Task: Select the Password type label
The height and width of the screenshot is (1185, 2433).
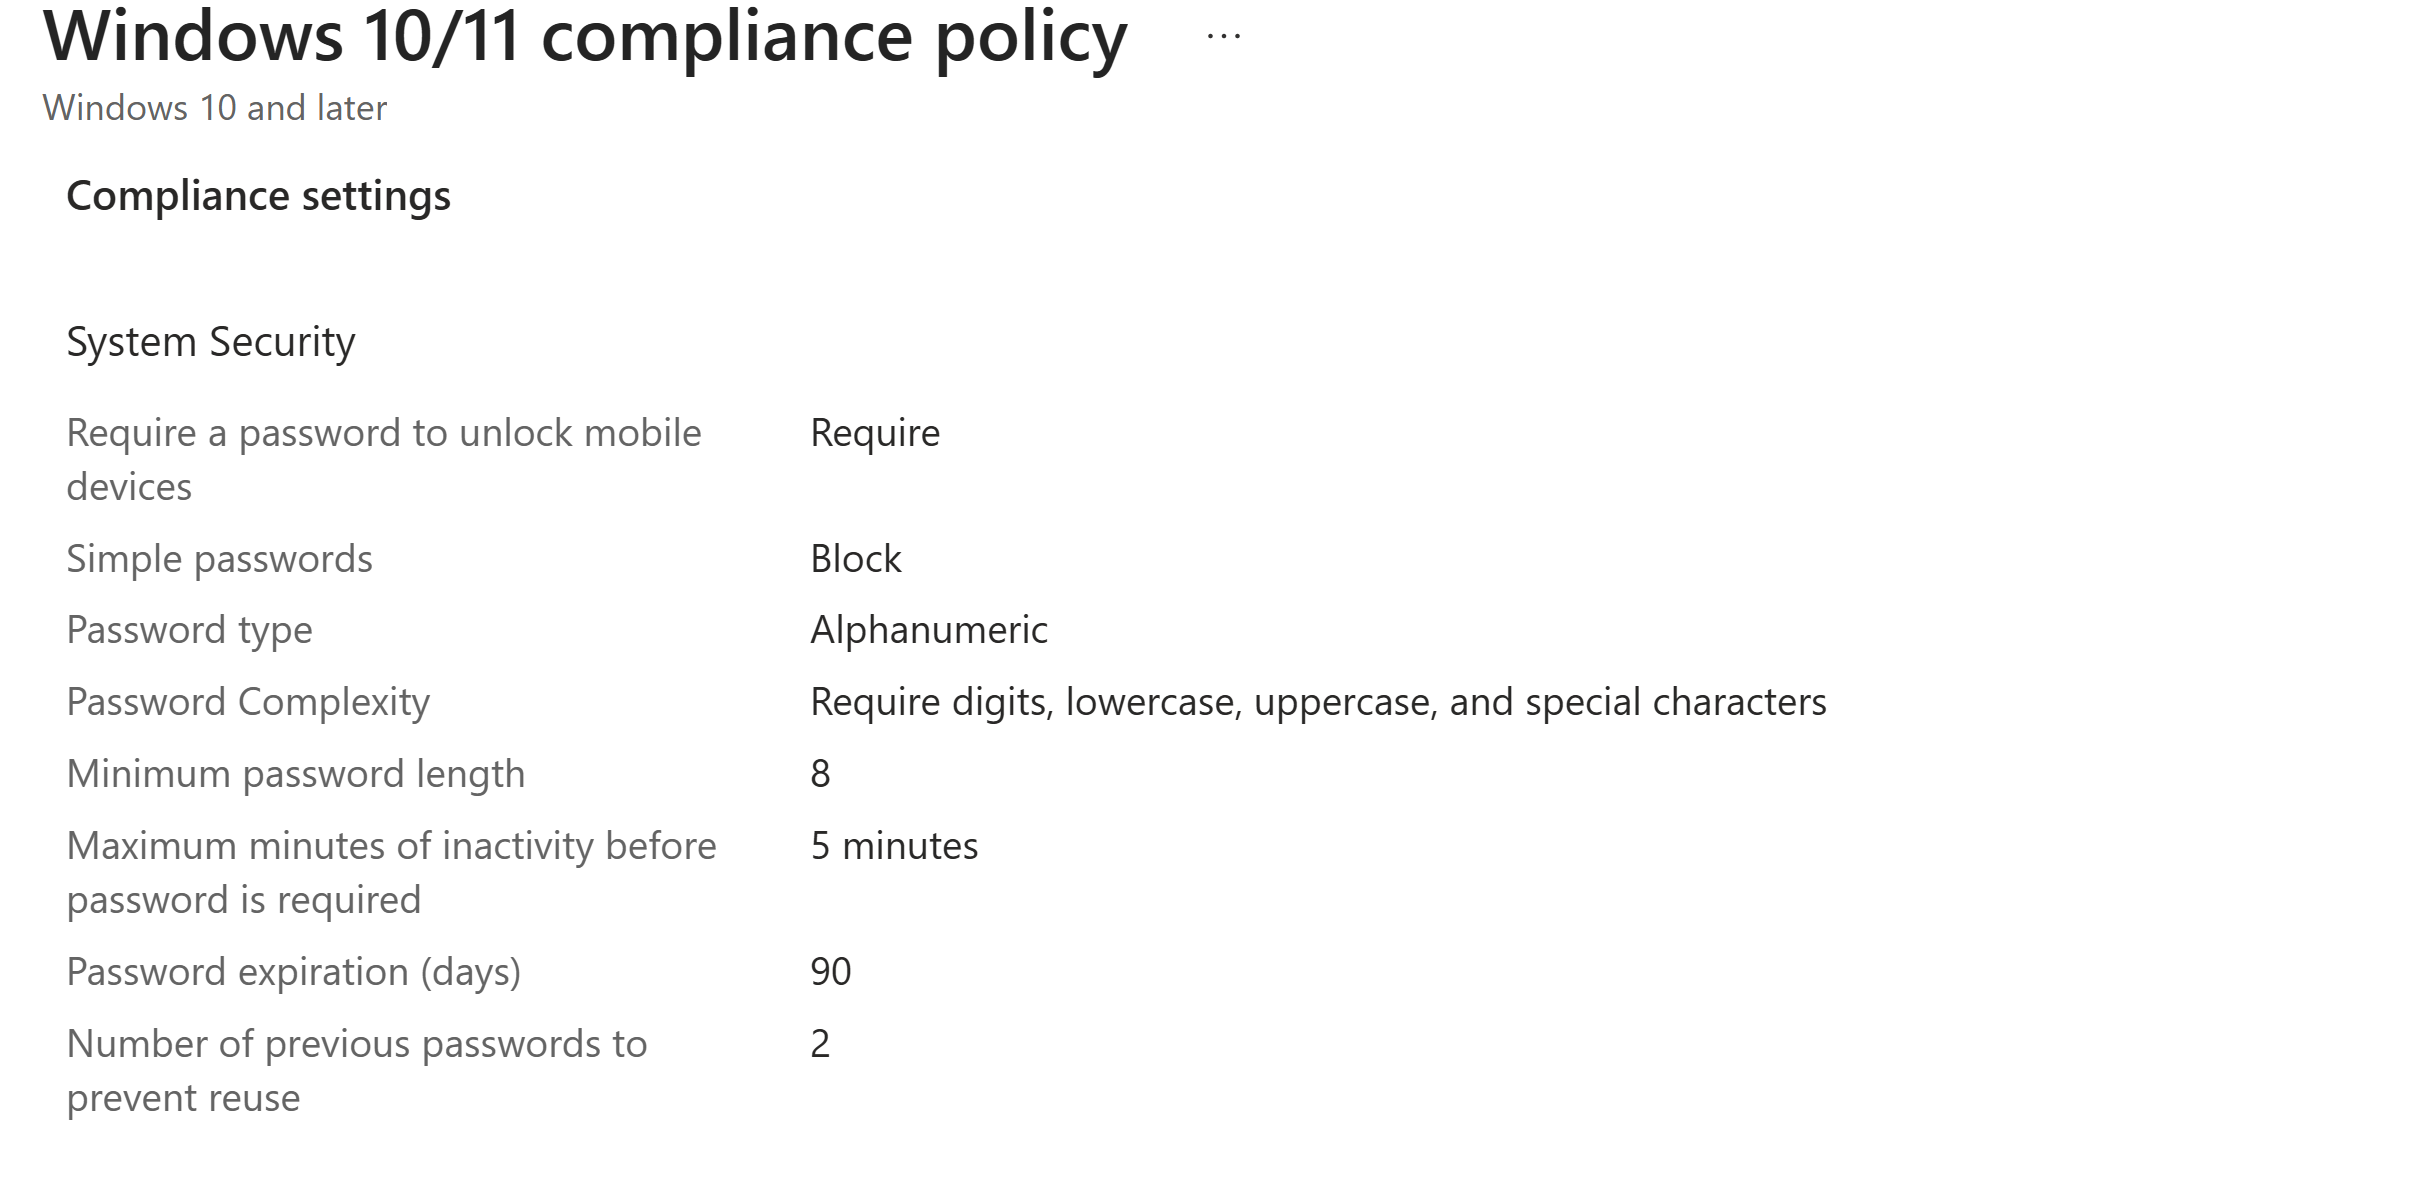Action: [189, 630]
